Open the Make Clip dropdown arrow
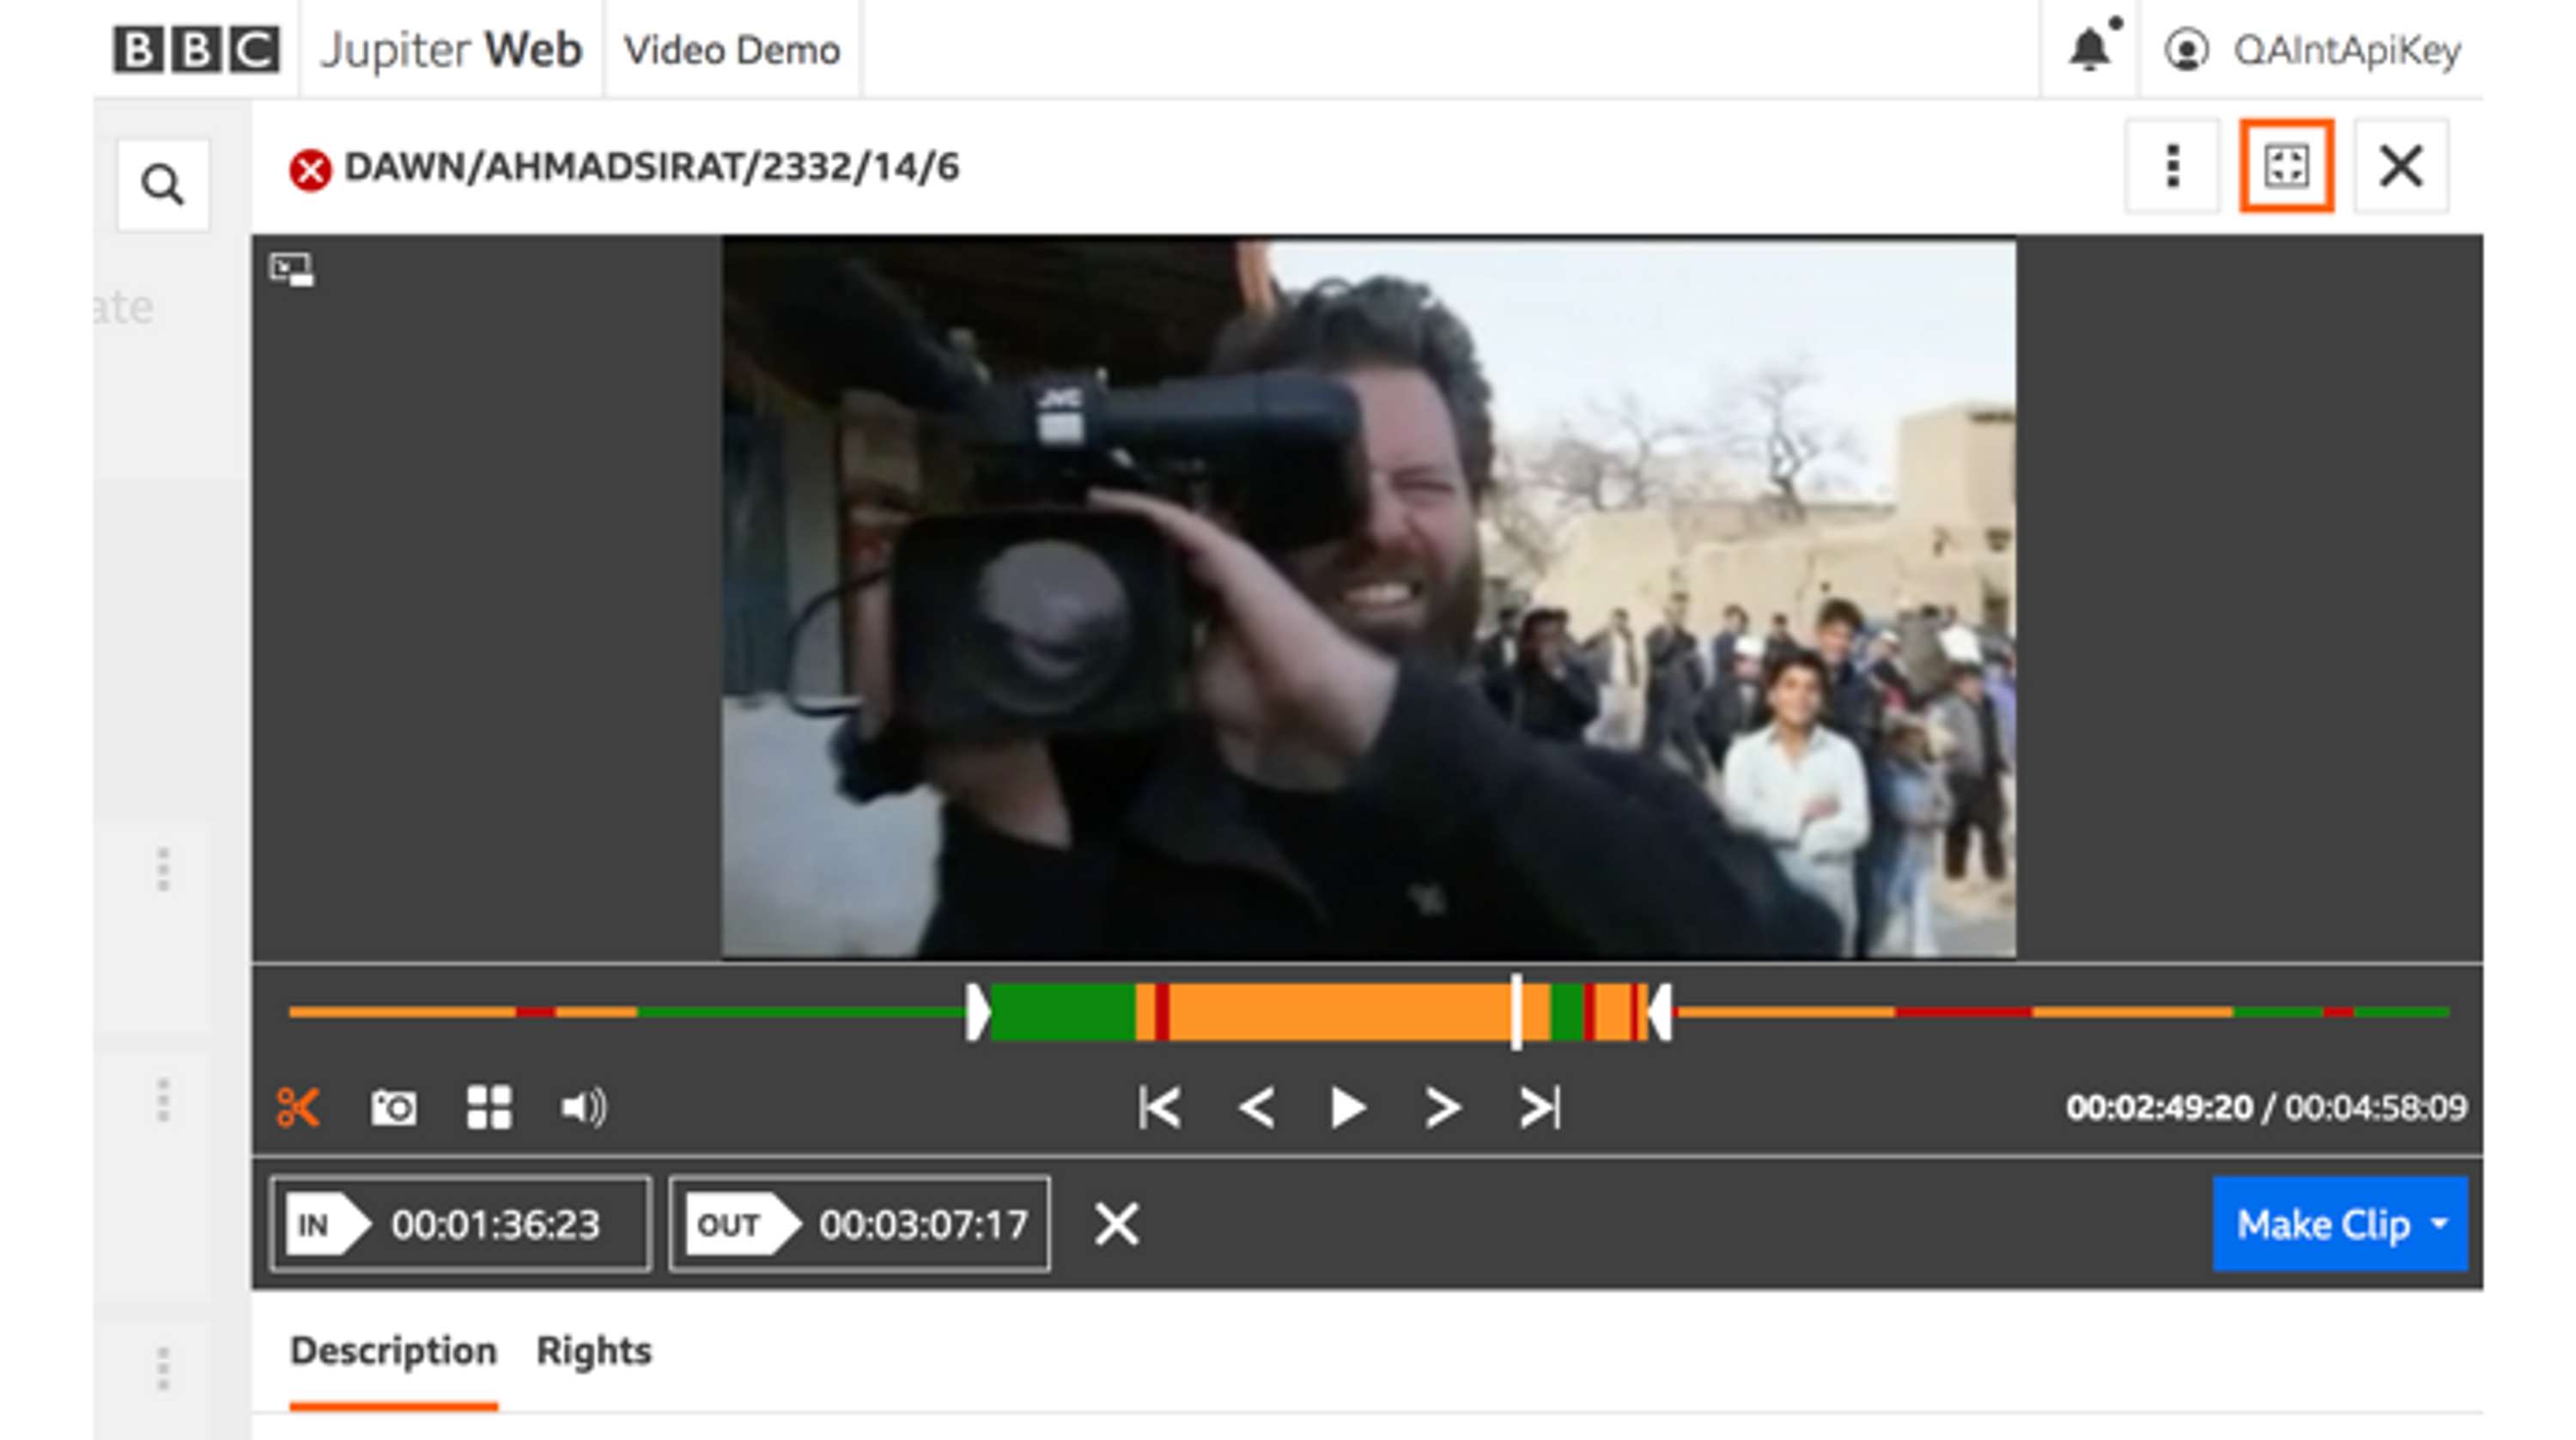 (x=2440, y=1224)
